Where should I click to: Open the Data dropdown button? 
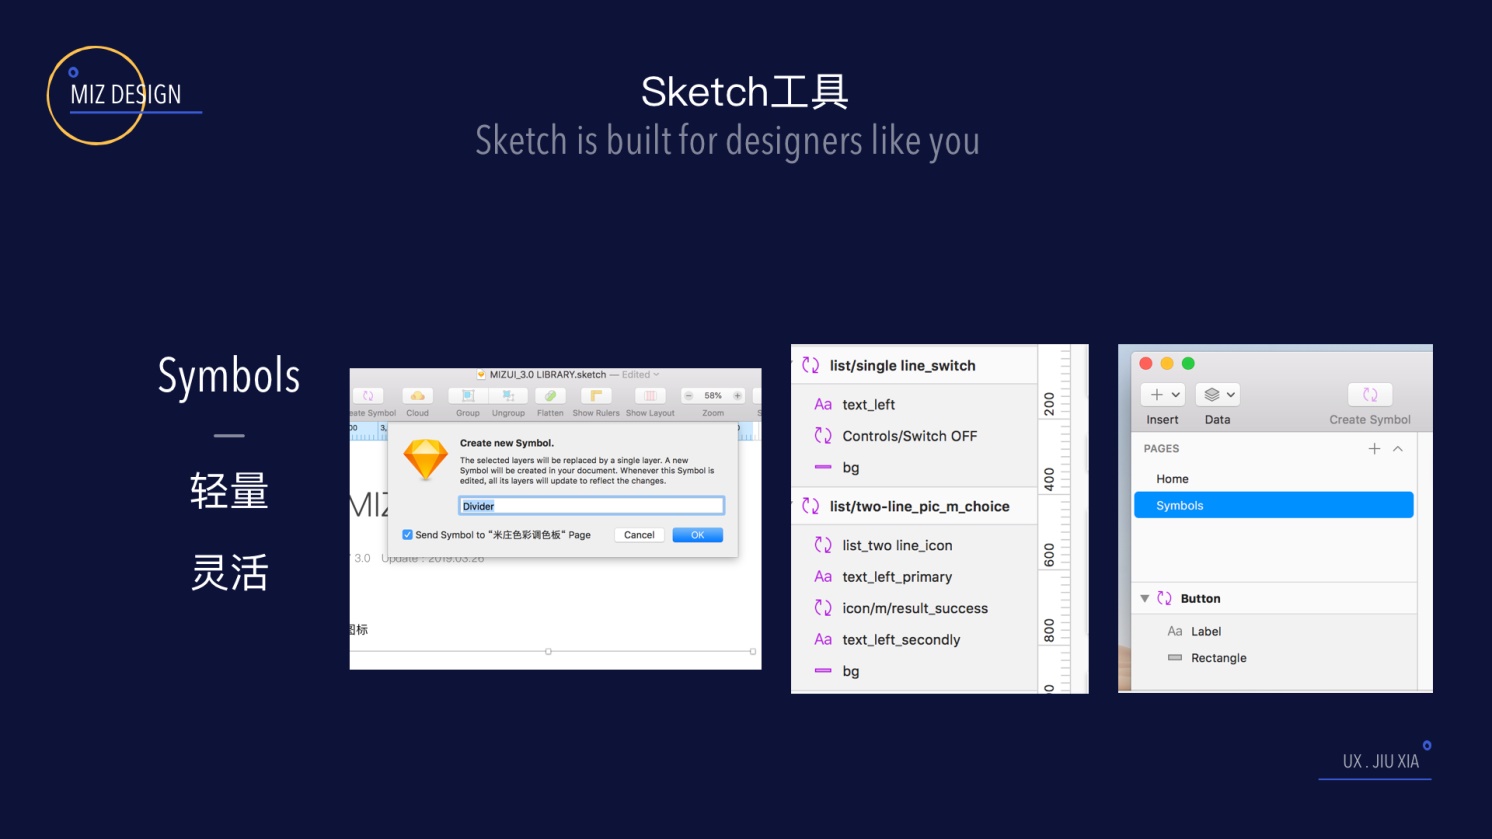(x=1218, y=395)
